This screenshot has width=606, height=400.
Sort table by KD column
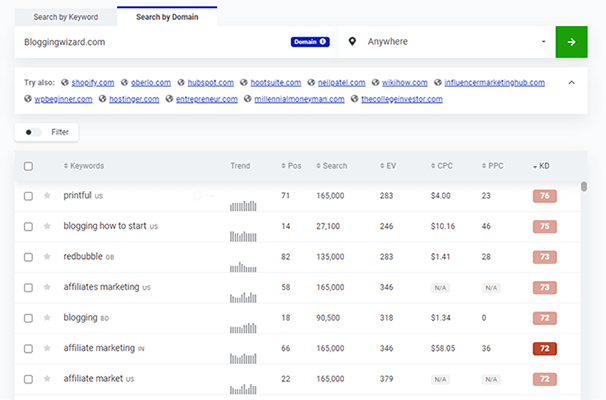point(543,166)
